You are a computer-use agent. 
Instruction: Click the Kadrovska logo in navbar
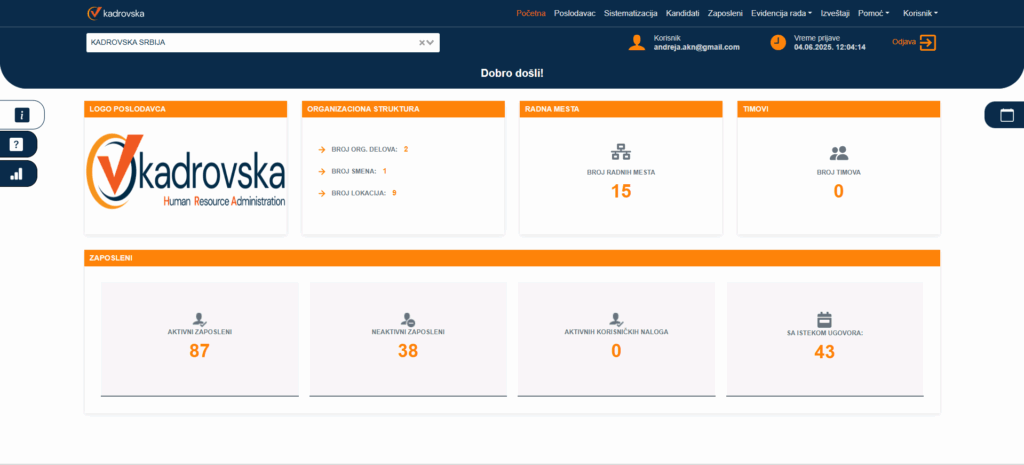tap(116, 13)
